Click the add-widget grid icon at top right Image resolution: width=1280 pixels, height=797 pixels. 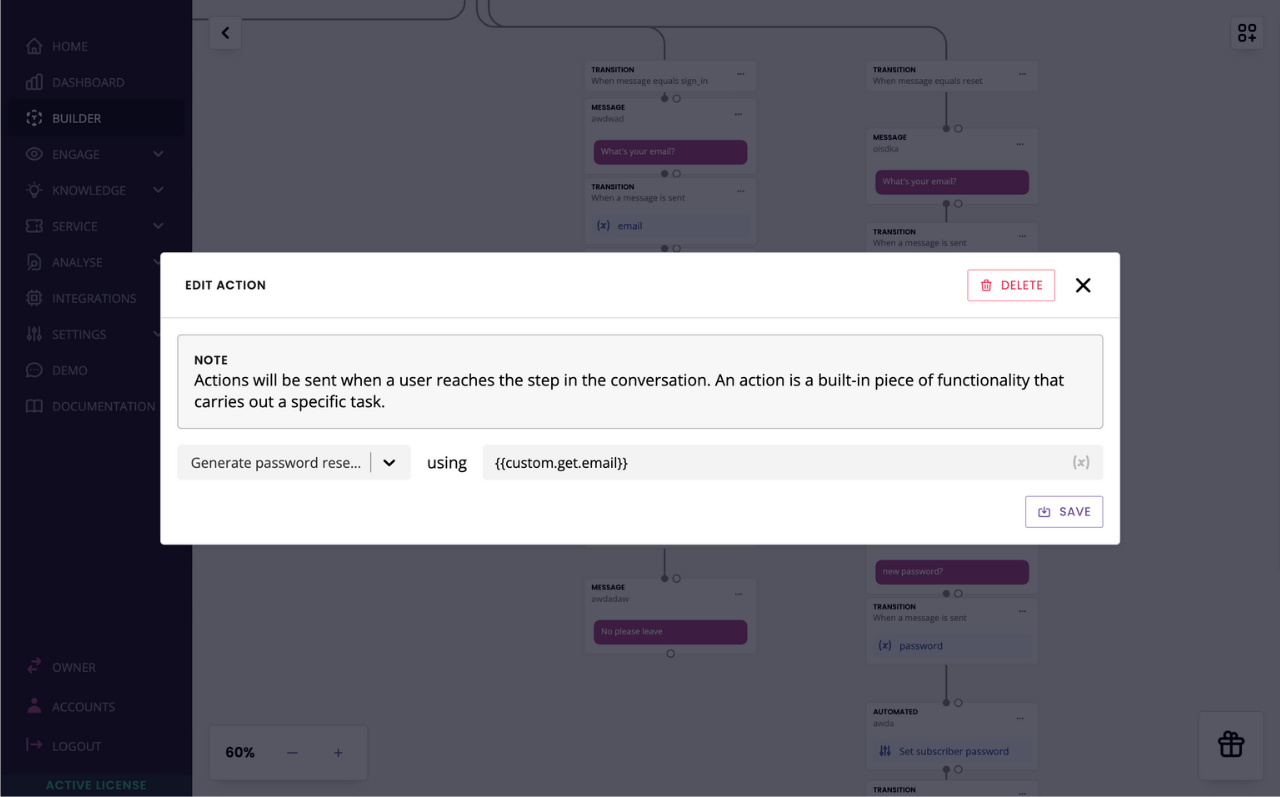pyautogui.click(x=1247, y=33)
